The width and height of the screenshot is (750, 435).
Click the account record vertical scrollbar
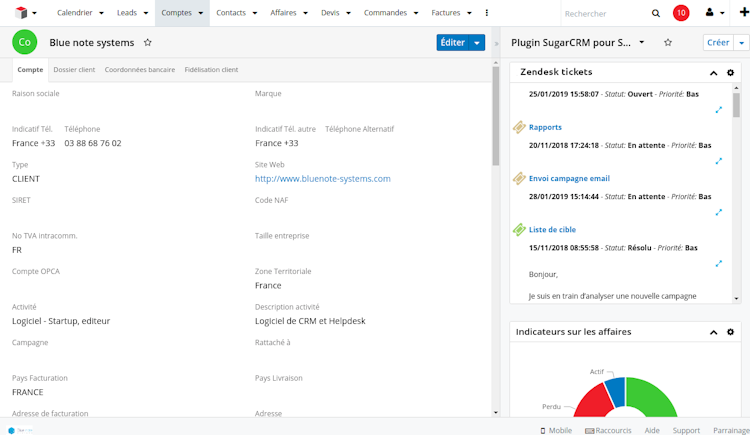click(x=496, y=115)
